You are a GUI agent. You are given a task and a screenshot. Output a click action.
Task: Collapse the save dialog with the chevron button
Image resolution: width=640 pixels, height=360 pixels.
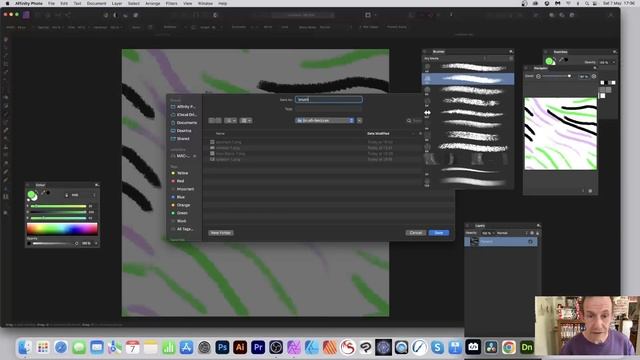point(360,120)
